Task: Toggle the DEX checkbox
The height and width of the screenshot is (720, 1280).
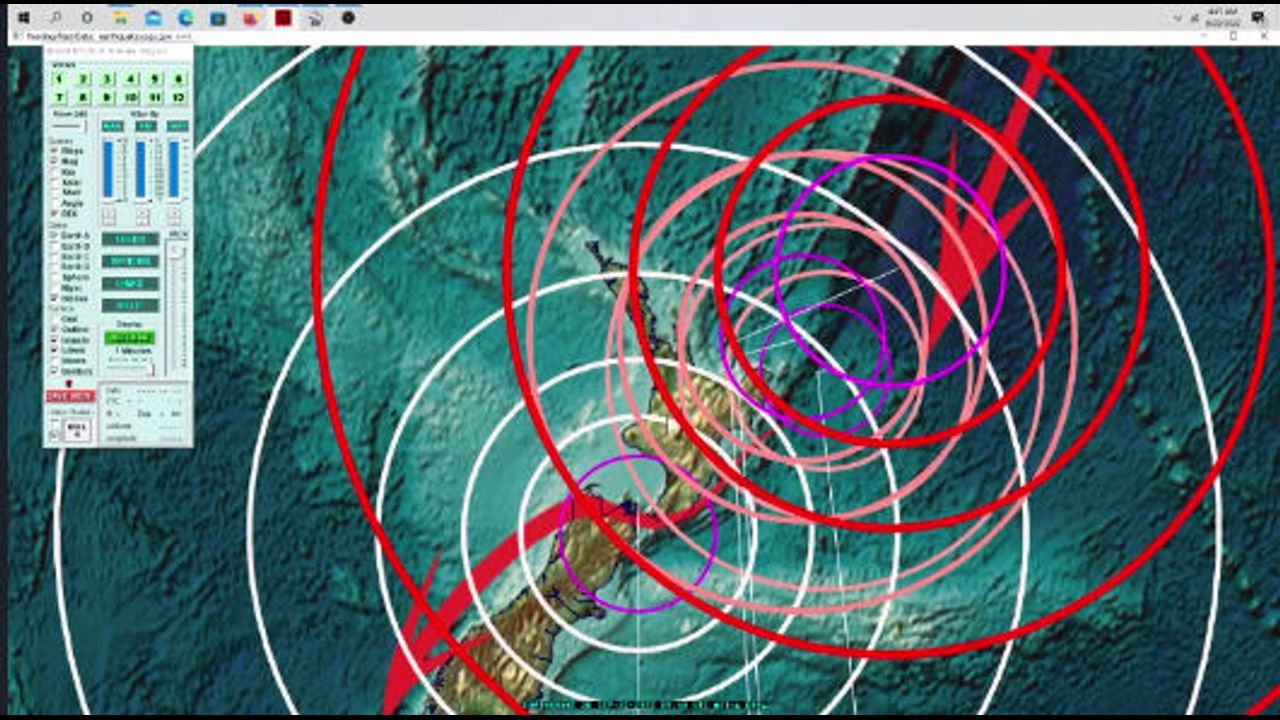Action: pos(55,213)
